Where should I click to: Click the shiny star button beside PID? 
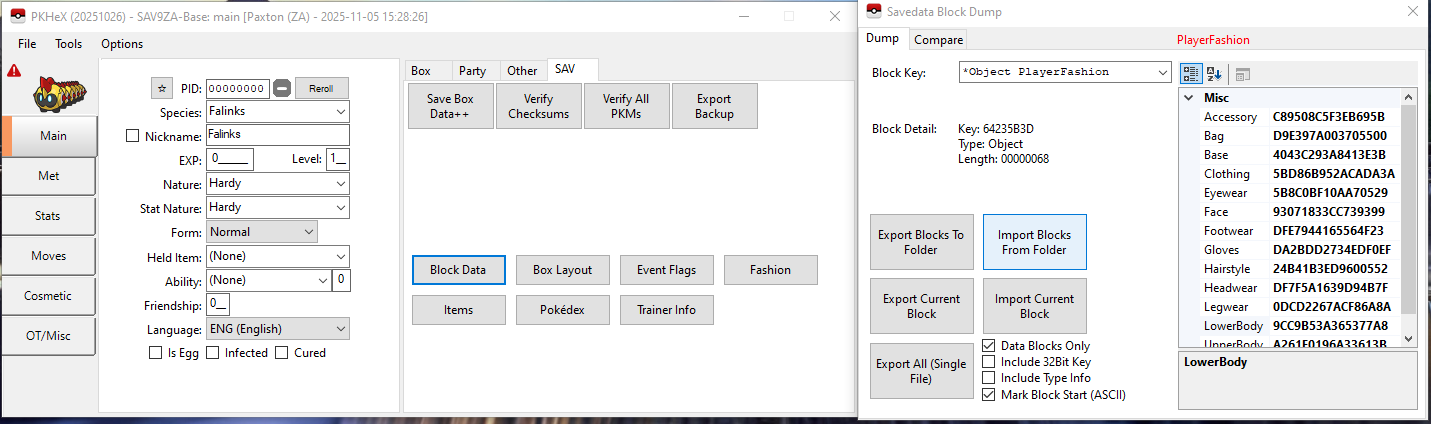(x=163, y=88)
